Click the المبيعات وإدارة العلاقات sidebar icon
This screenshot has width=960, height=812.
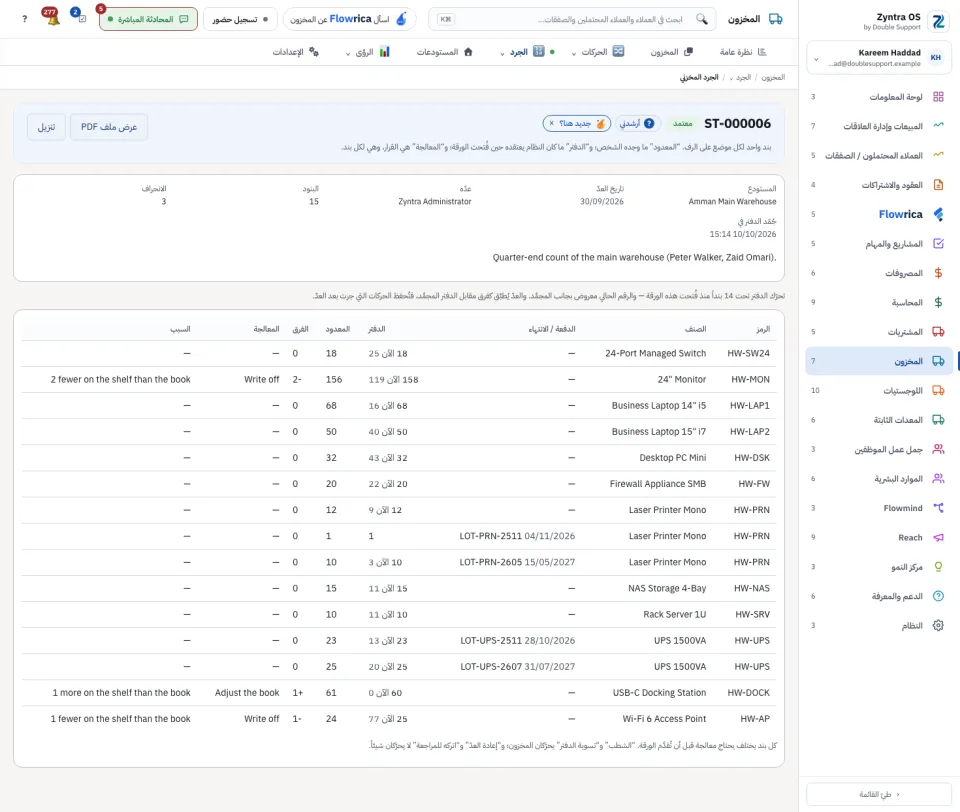coord(938,126)
